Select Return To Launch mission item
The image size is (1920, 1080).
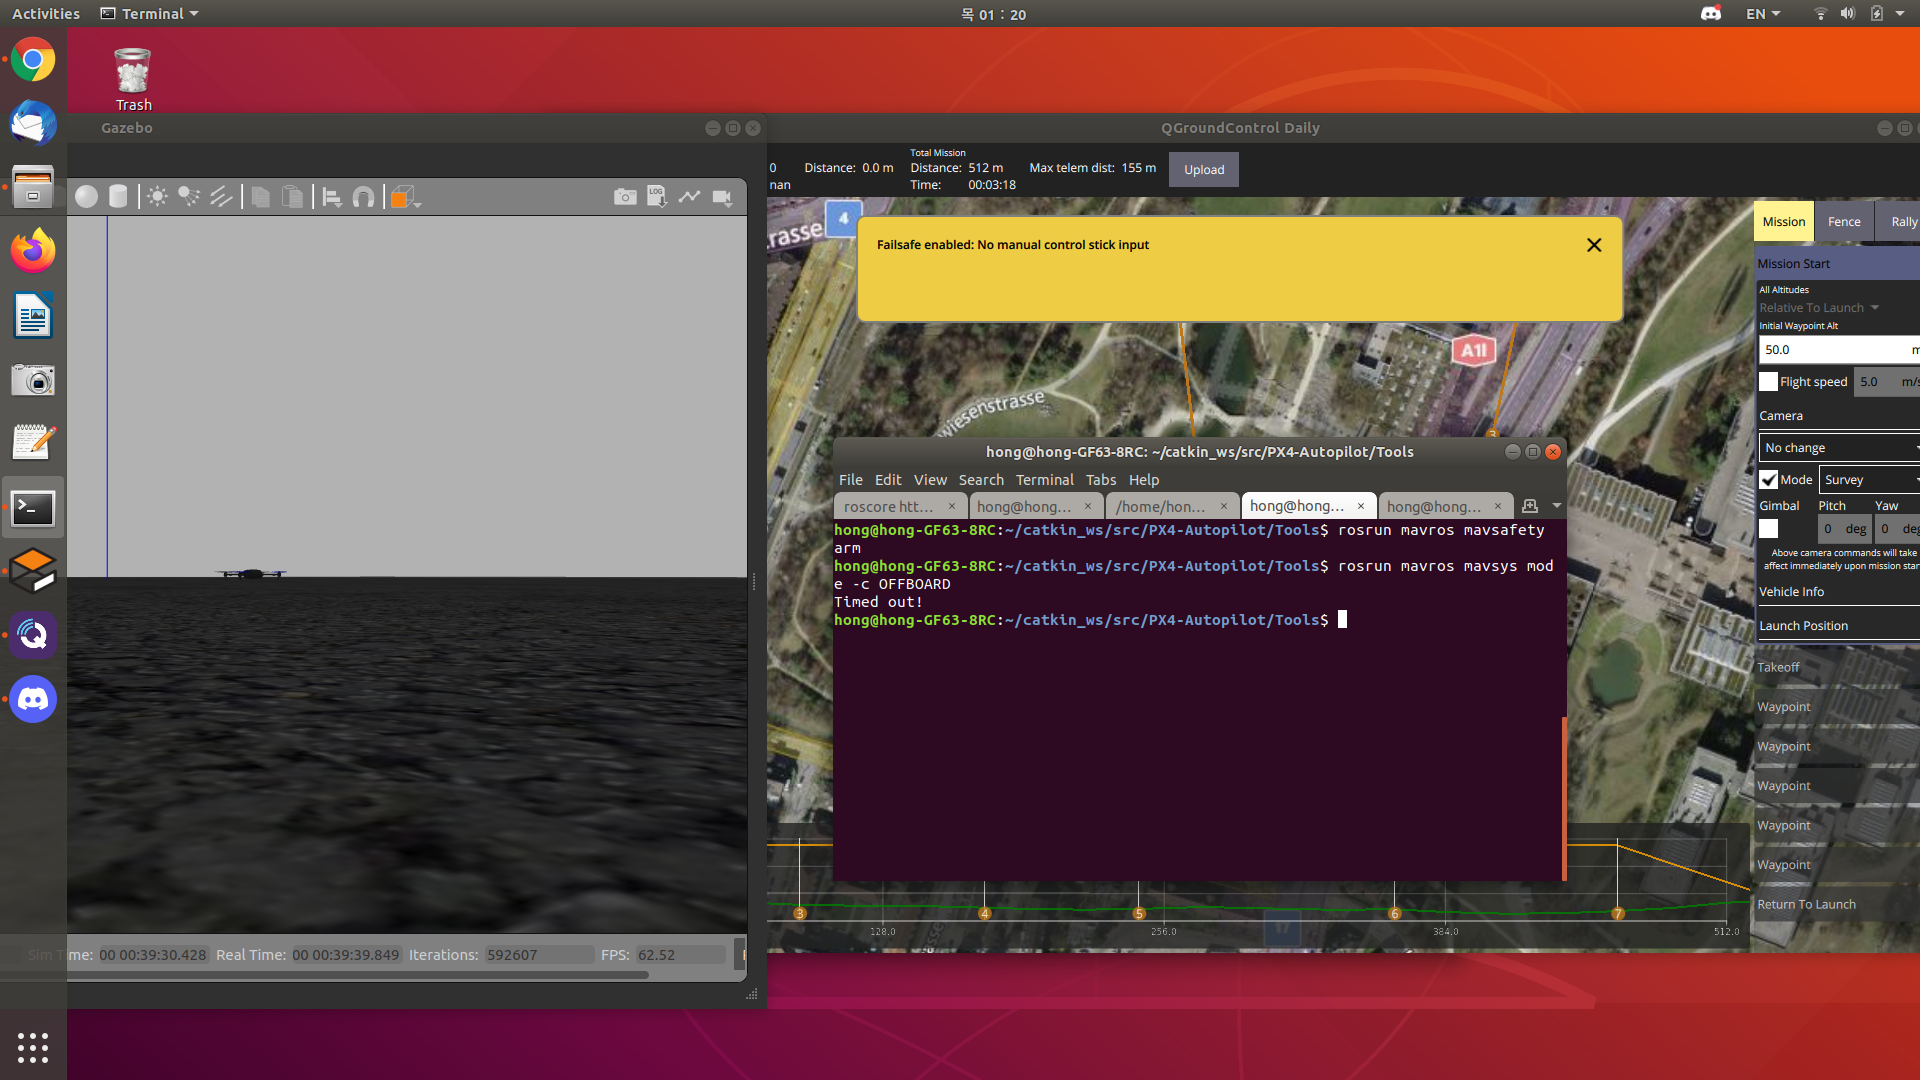[1806, 904]
